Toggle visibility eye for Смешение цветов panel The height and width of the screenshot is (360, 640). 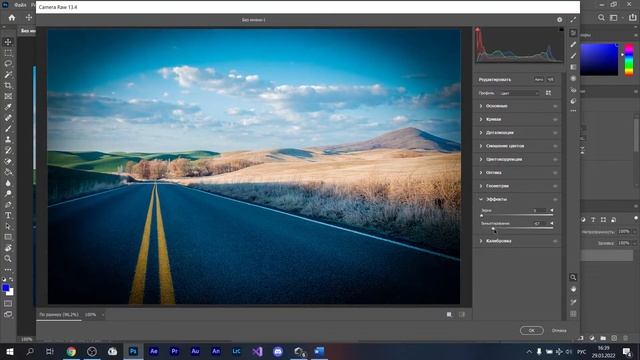coord(555,146)
